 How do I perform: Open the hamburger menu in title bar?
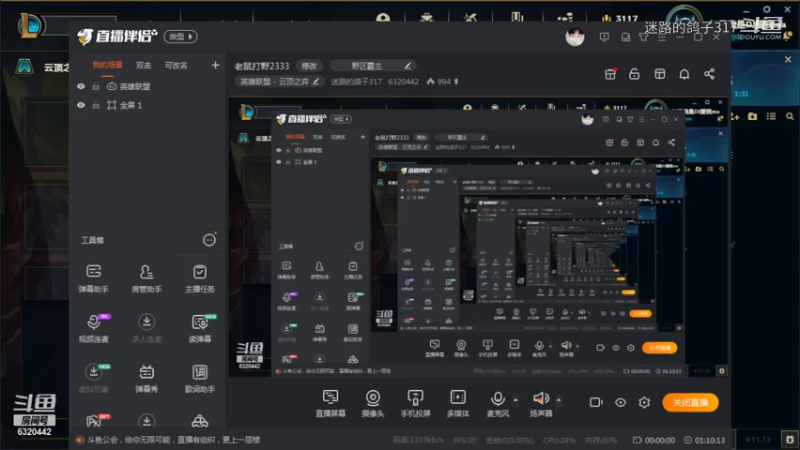pyautogui.click(x=662, y=37)
